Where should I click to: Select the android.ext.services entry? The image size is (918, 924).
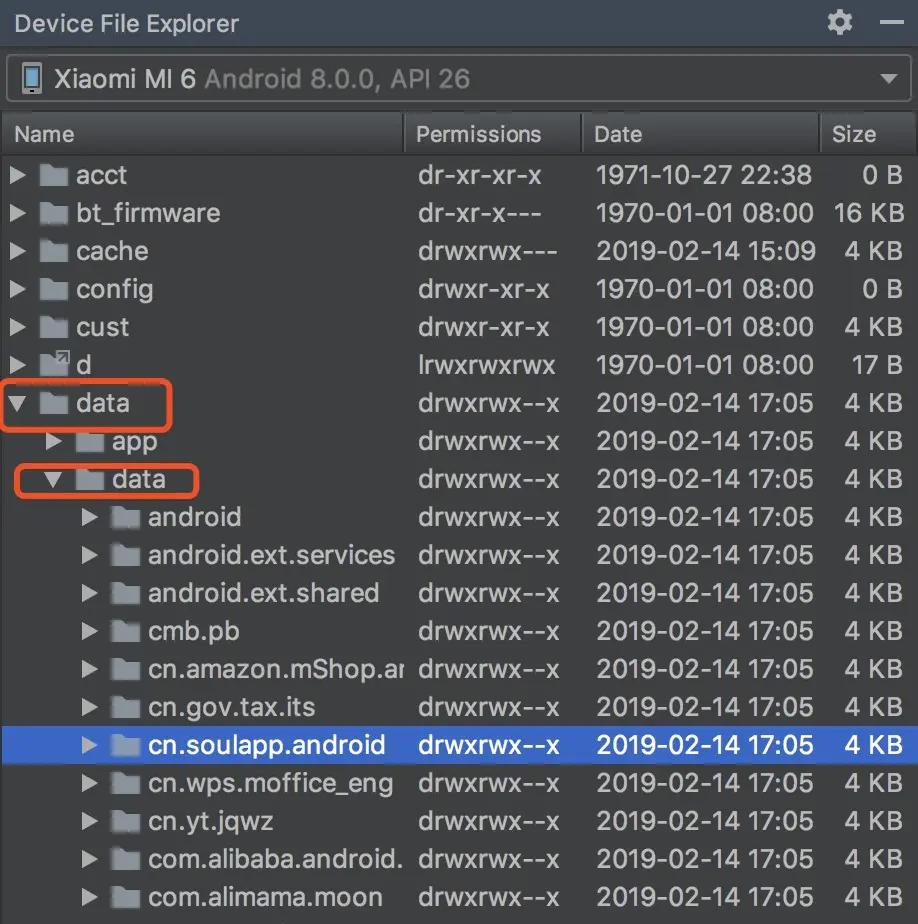tap(271, 555)
